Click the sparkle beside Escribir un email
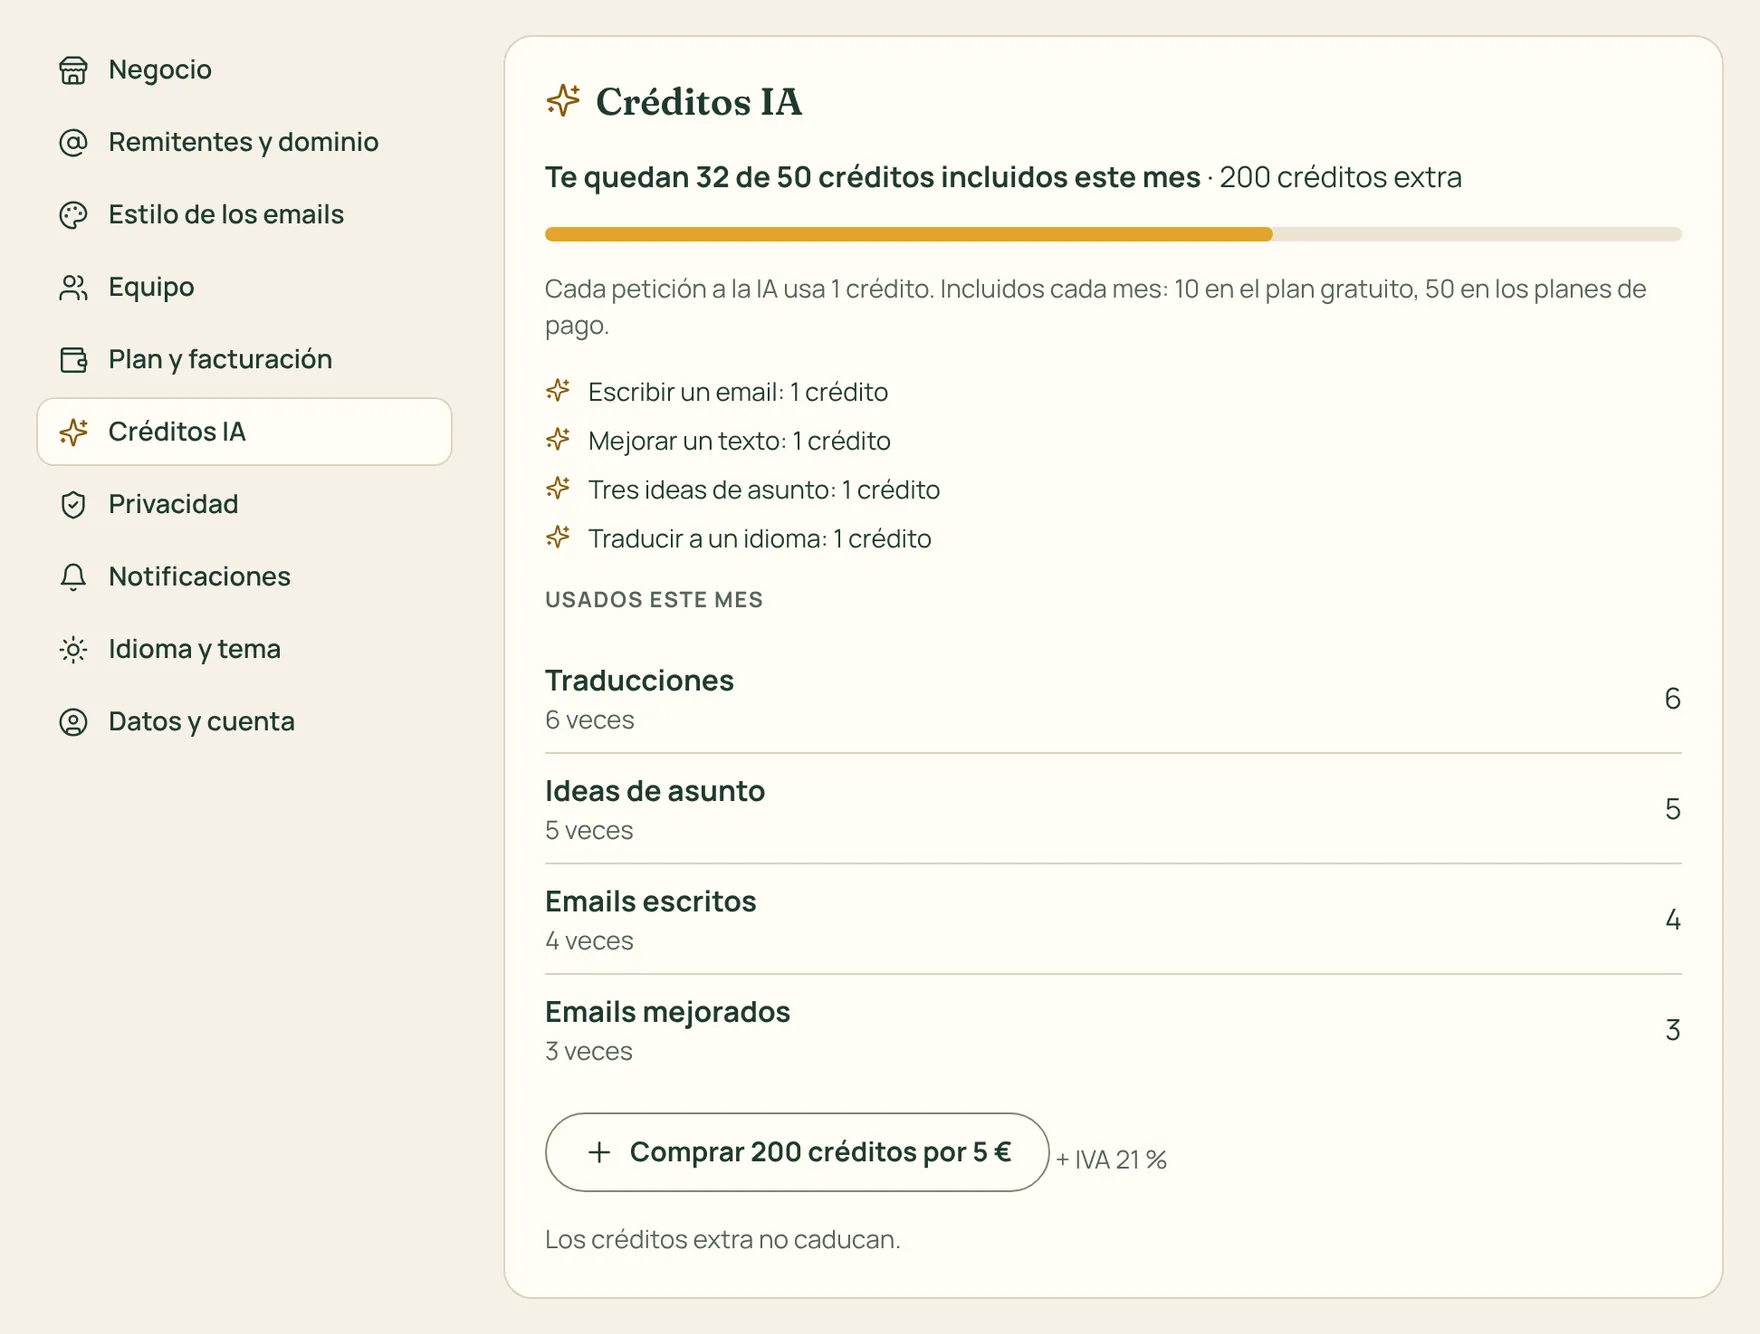The image size is (1760, 1334). [x=558, y=391]
